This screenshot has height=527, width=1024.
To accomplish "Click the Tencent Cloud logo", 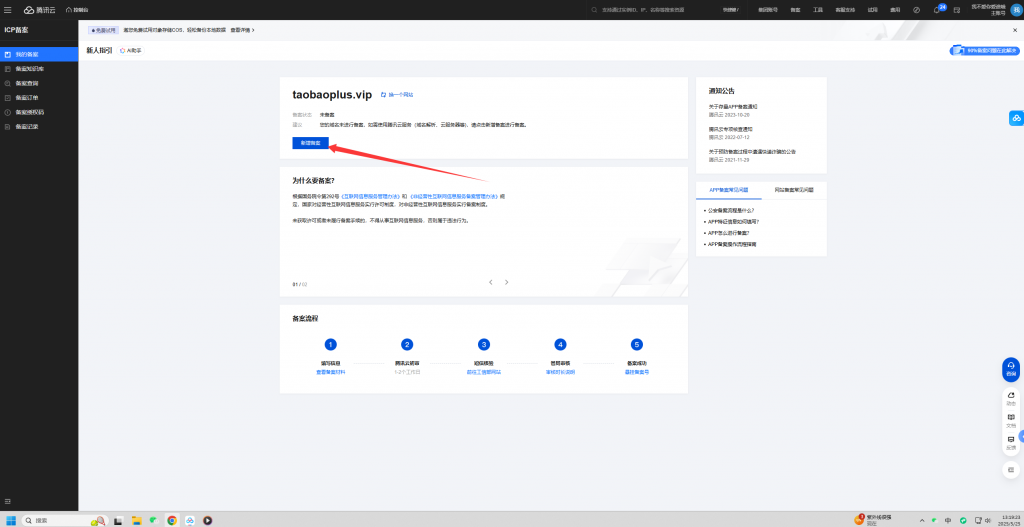I will click(38, 10).
